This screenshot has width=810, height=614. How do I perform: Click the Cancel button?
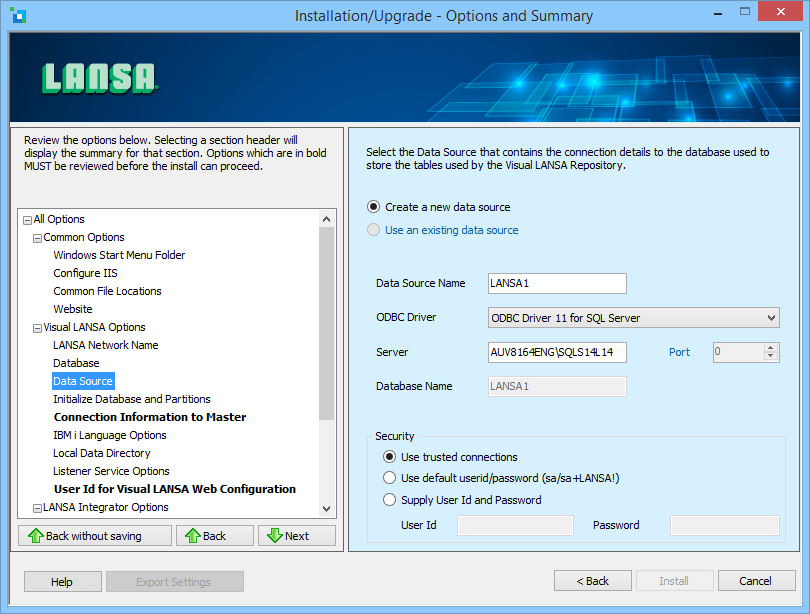point(756,581)
